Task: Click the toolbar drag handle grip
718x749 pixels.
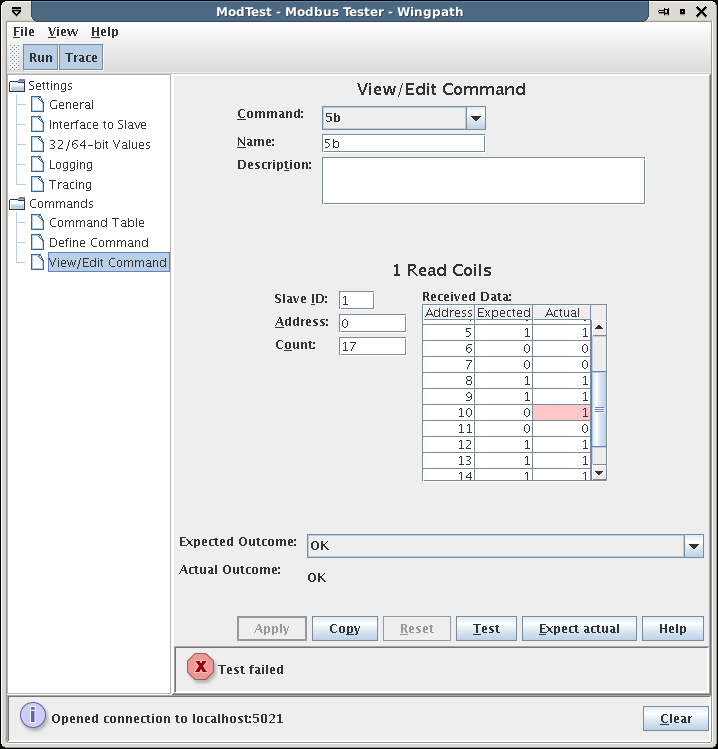Action: [x=15, y=57]
